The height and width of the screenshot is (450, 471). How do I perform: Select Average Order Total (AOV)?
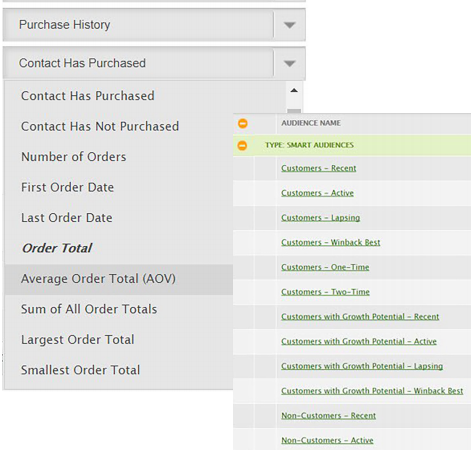(x=119, y=279)
